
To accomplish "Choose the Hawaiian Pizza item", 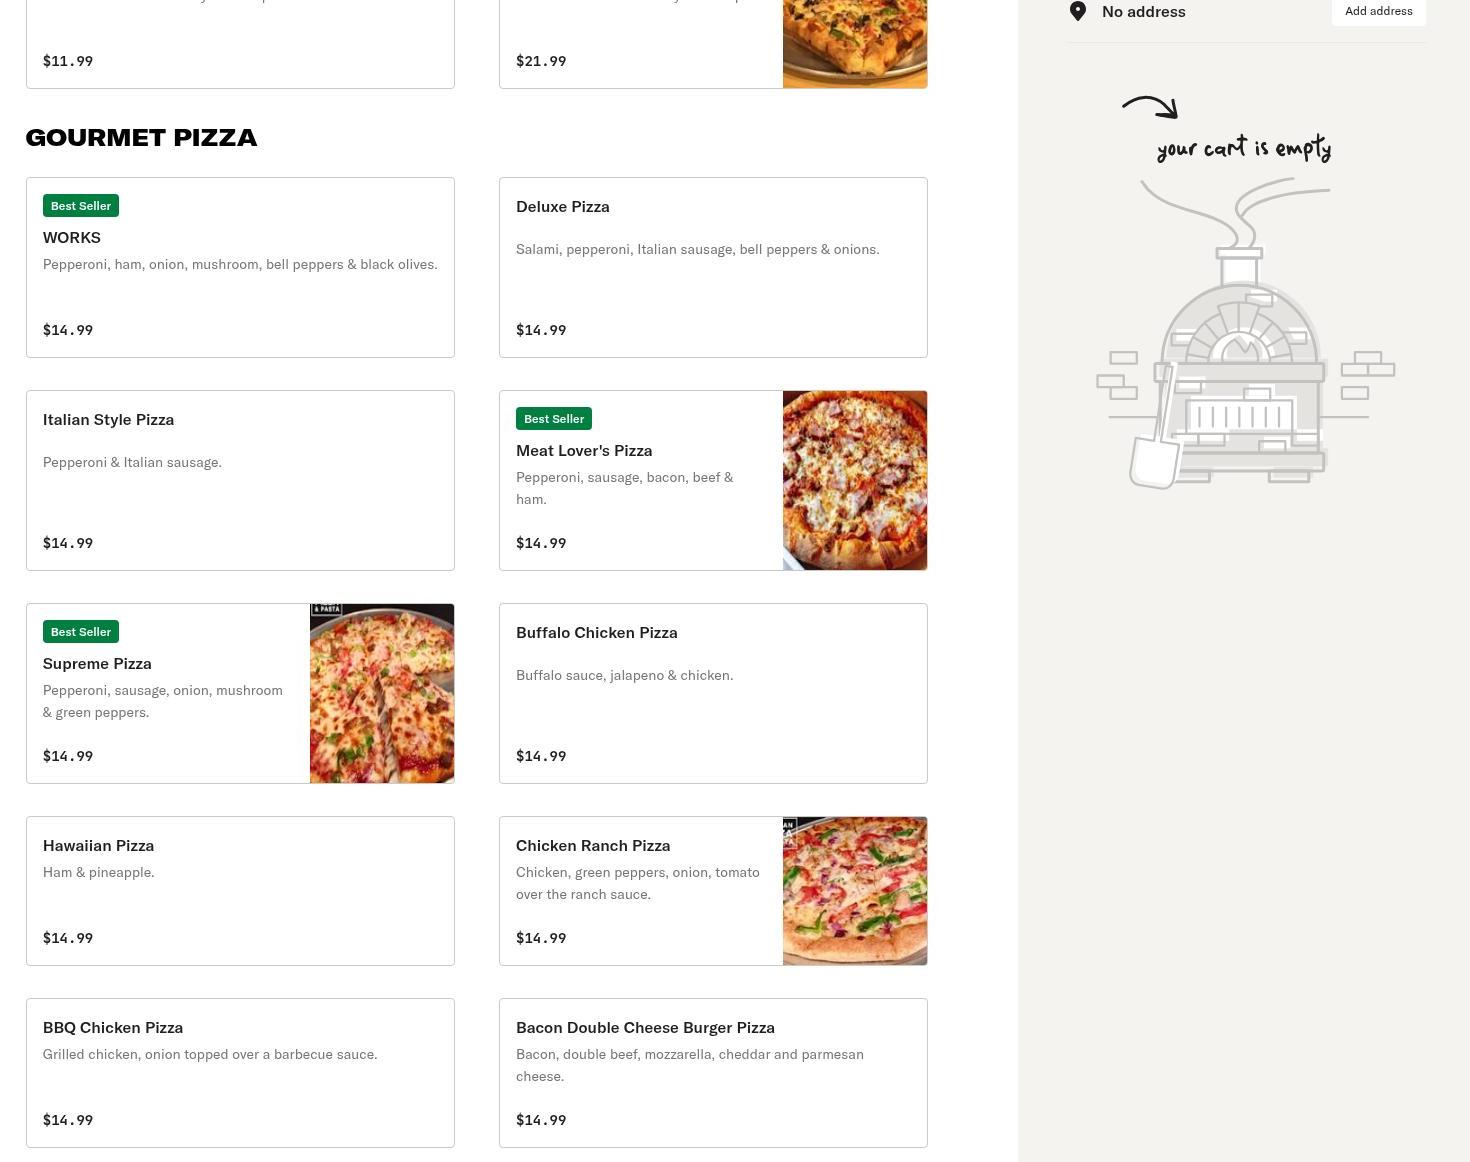I will (240, 891).
